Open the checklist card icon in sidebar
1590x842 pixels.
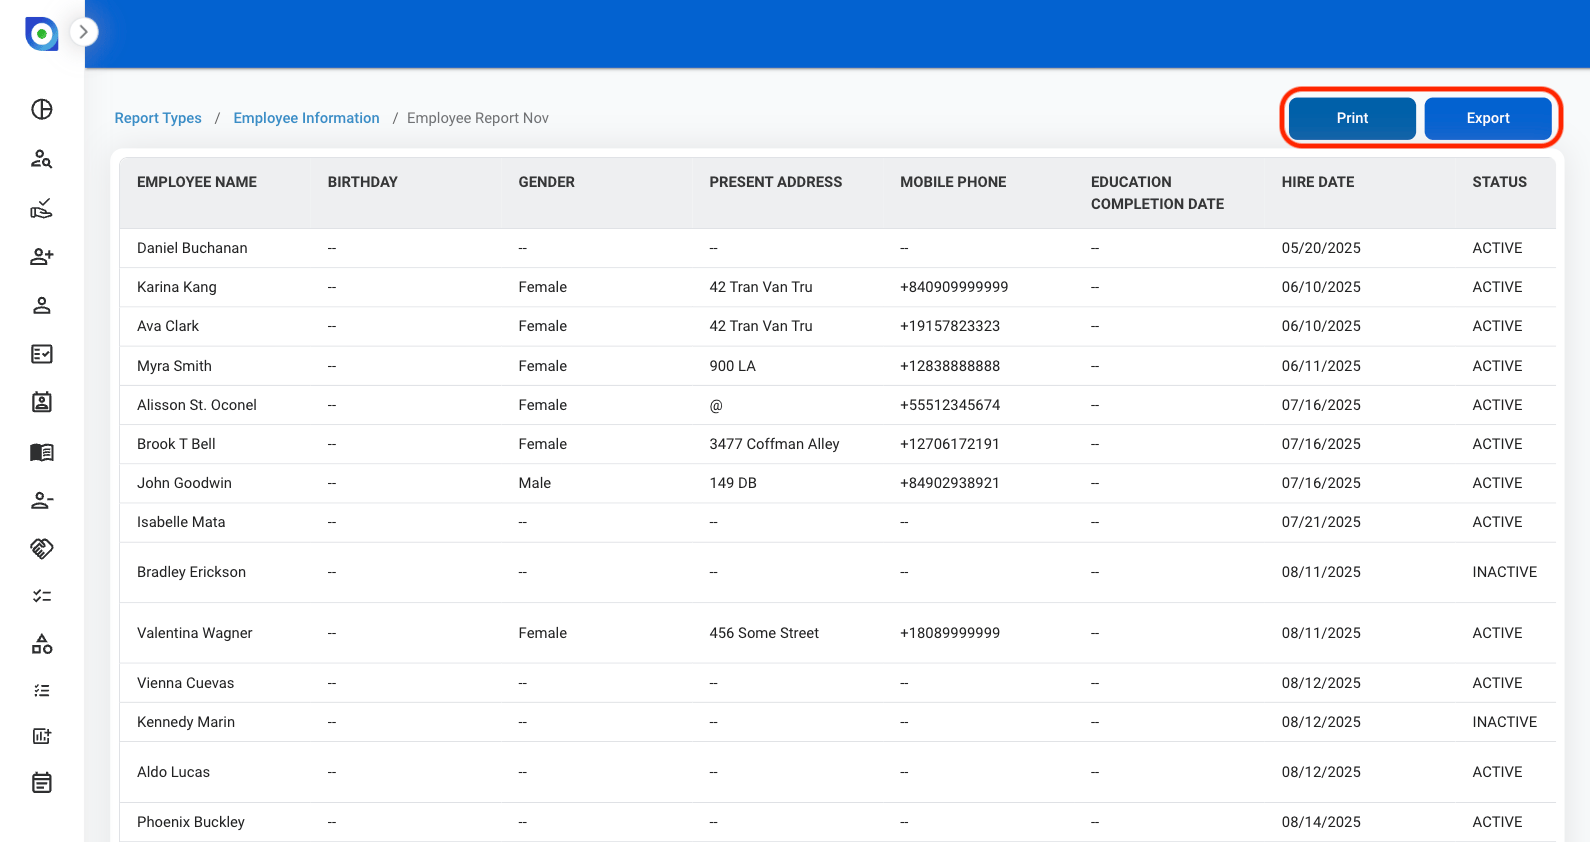(42, 354)
